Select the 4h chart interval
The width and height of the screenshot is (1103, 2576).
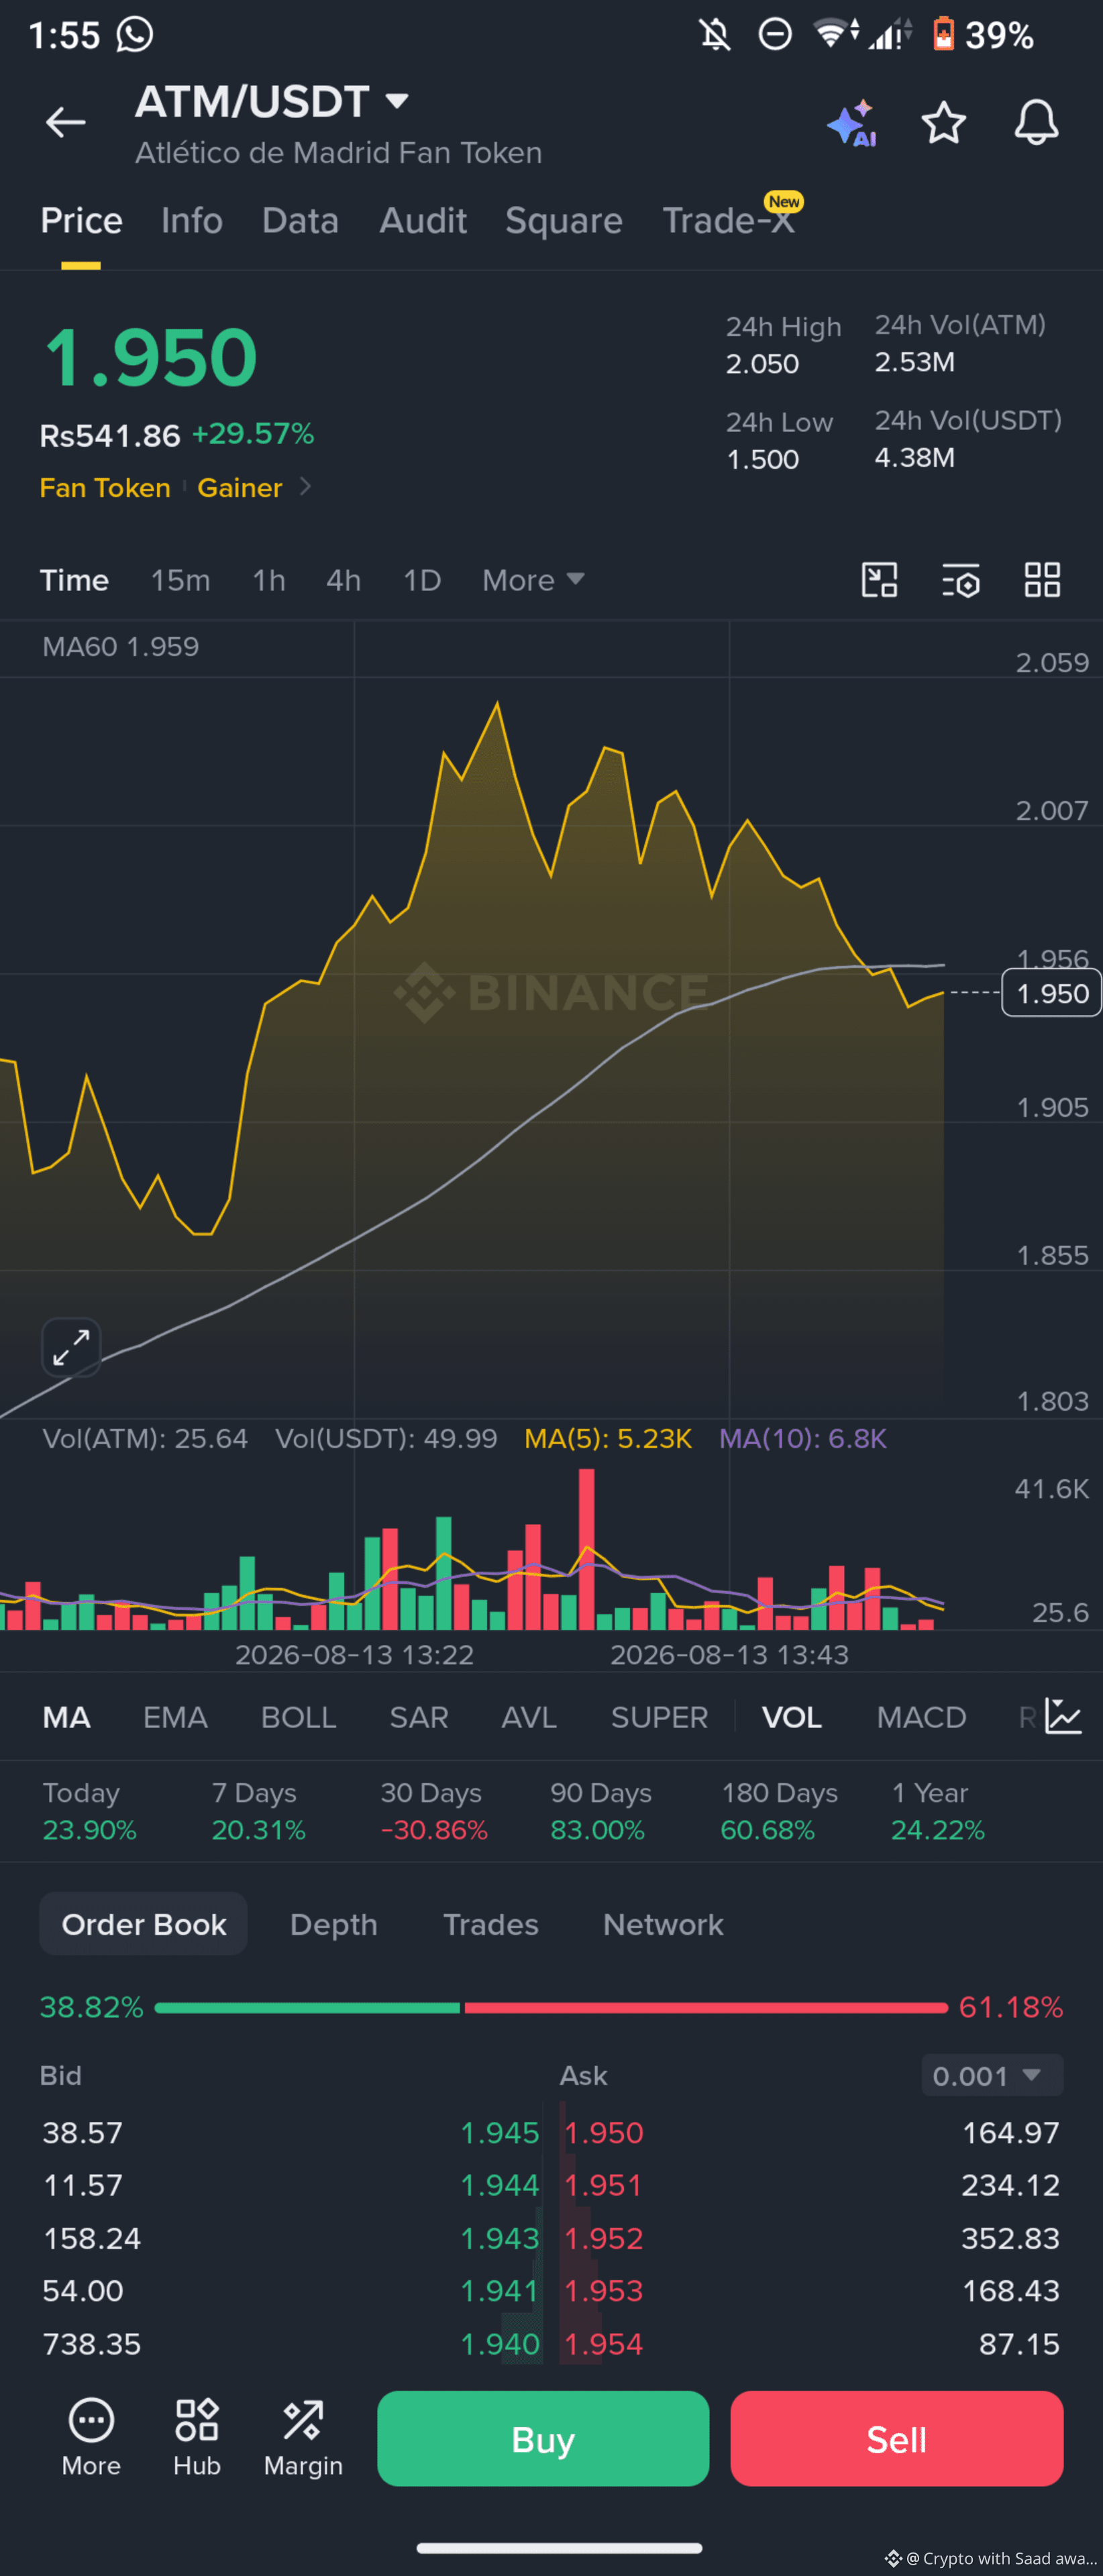pos(343,580)
